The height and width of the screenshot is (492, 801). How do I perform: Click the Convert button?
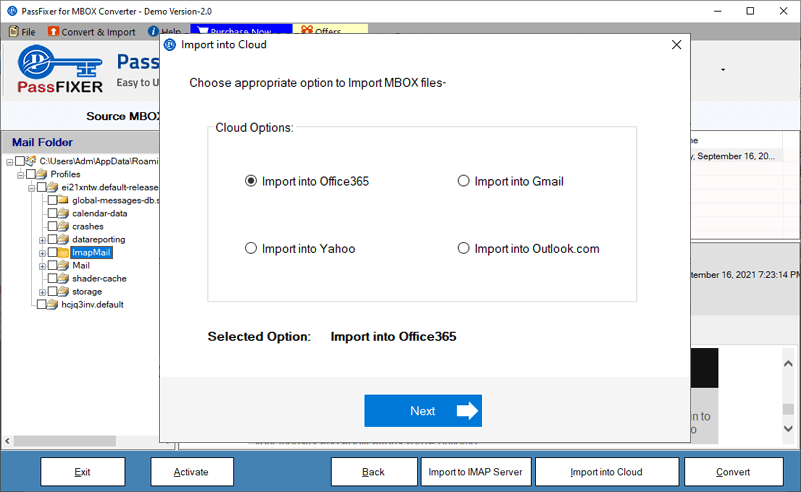[734, 472]
